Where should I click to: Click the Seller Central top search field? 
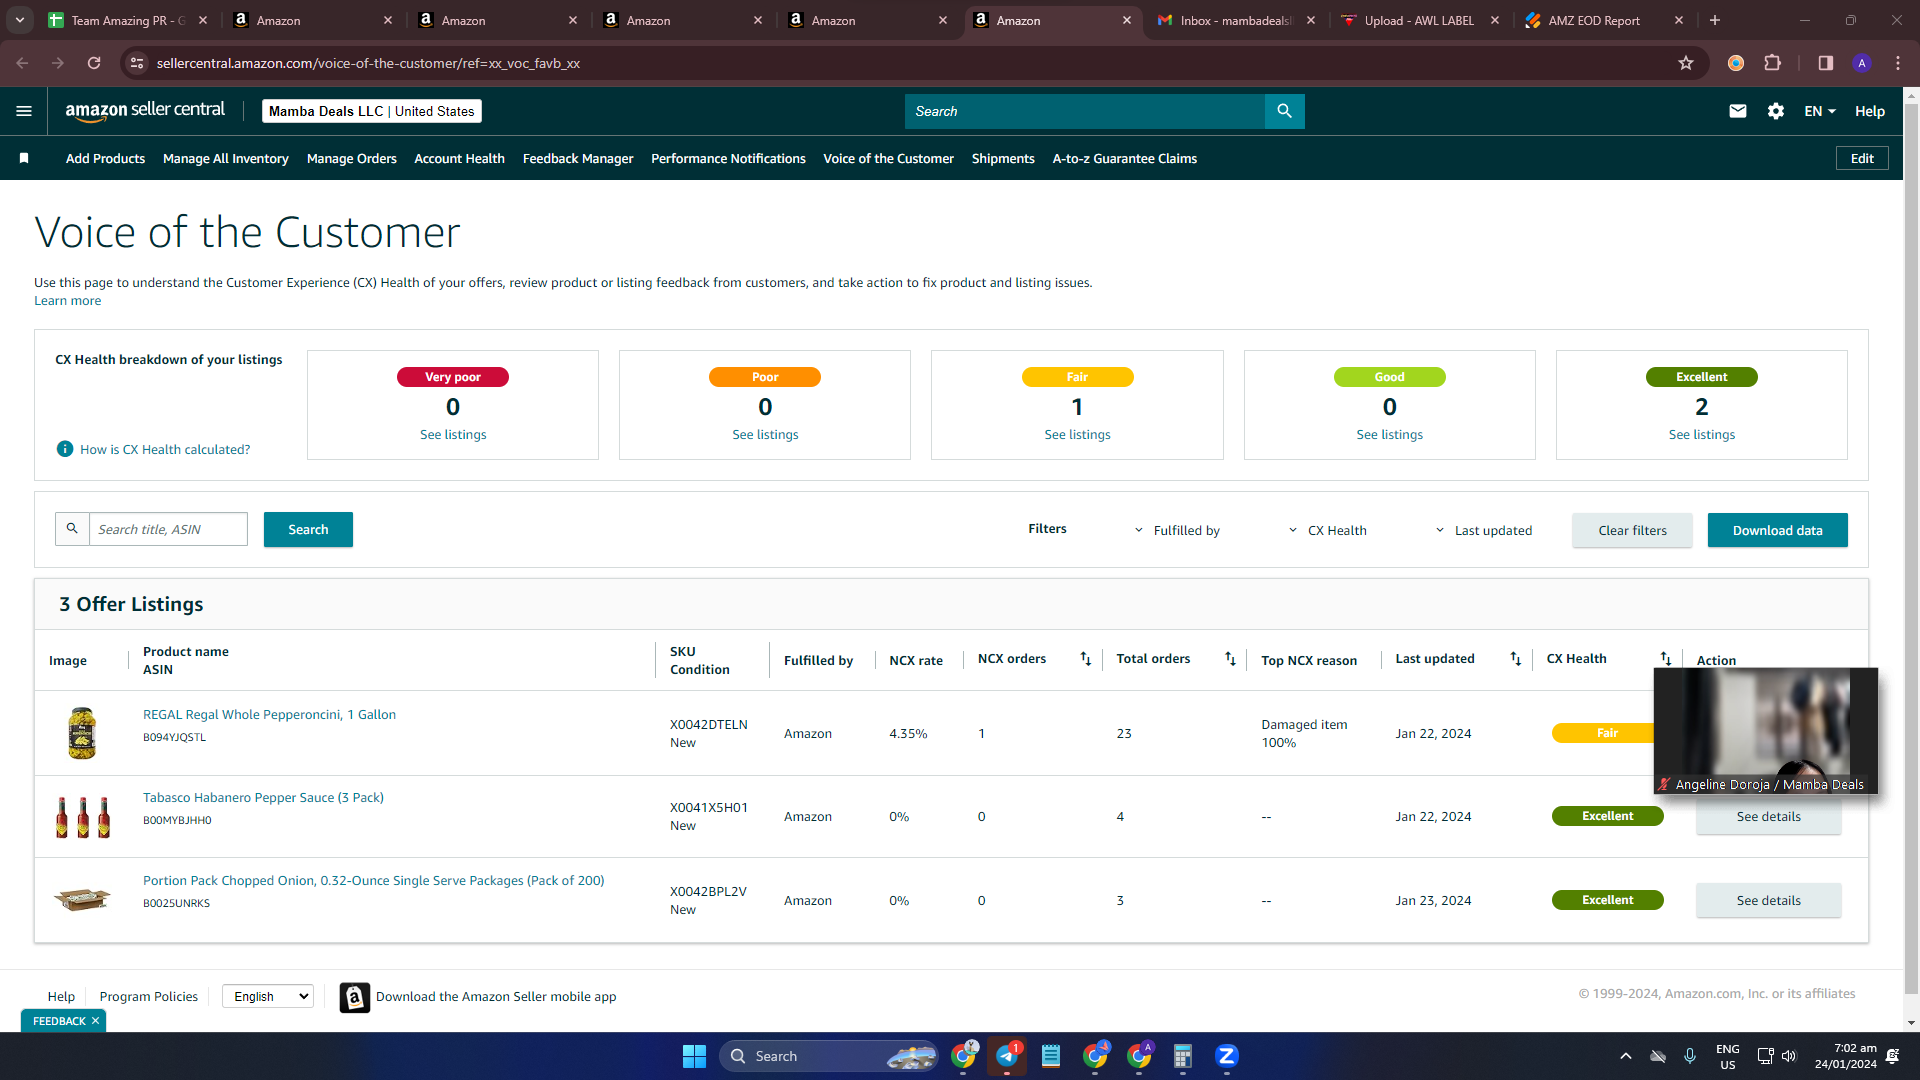click(1085, 111)
